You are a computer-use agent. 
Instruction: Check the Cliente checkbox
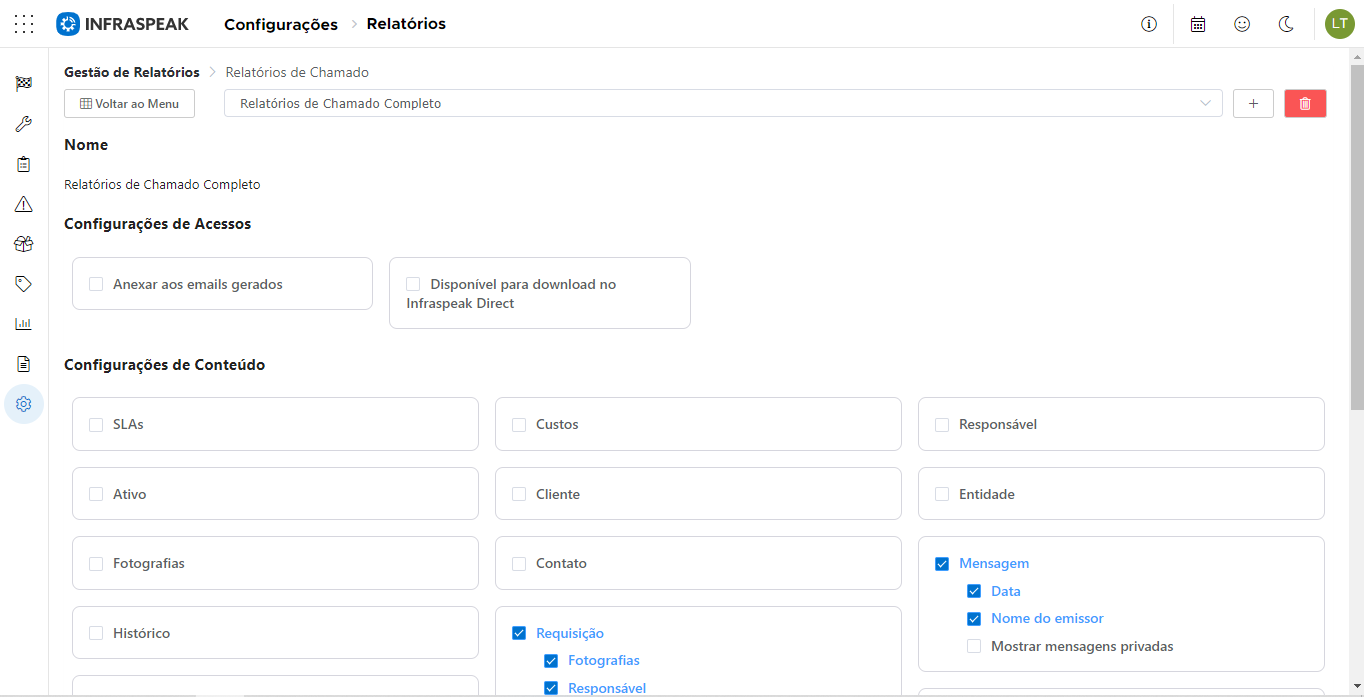click(519, 494)
